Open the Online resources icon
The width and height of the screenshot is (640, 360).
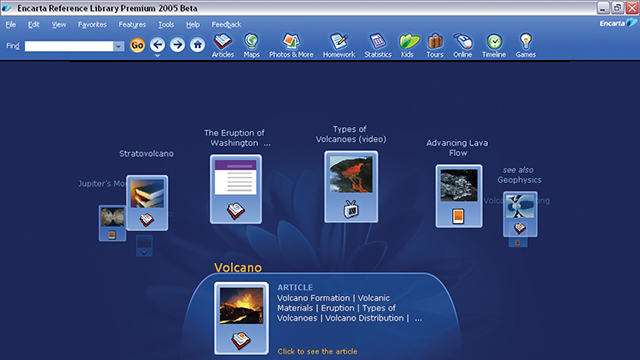tap(462, 45)
